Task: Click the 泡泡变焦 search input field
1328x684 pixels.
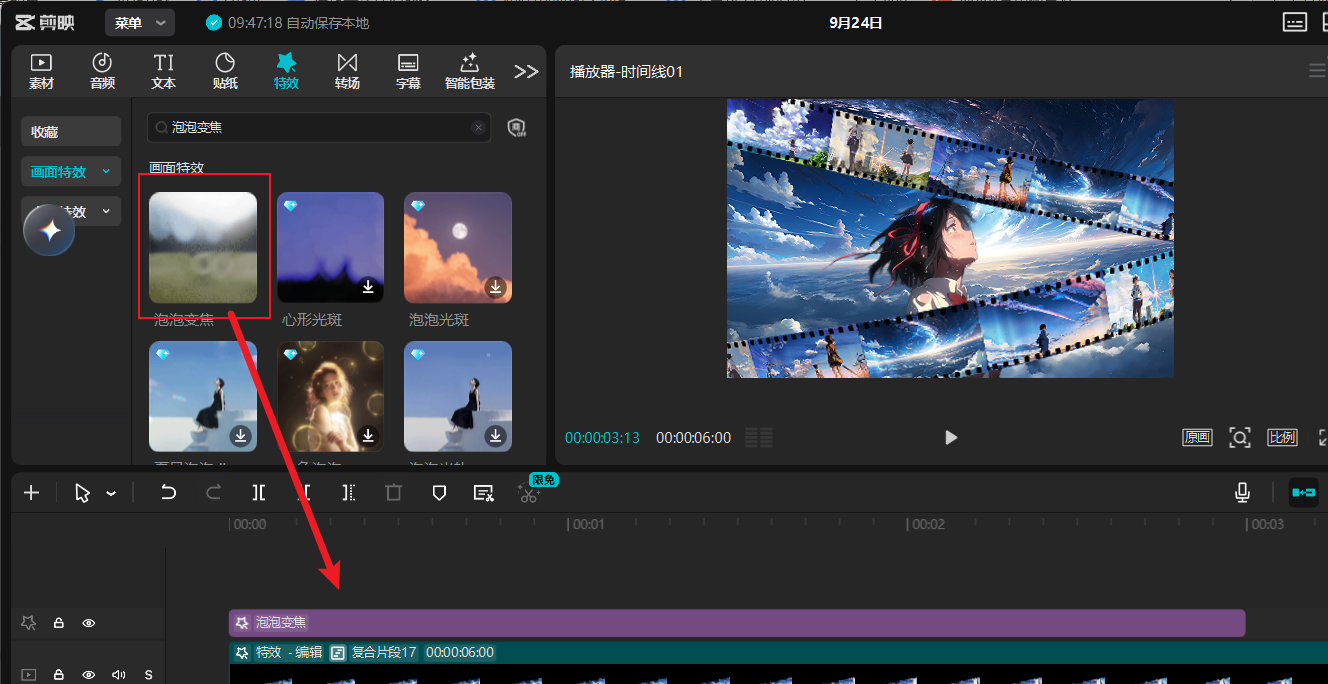Action: (x=319, y=127)
